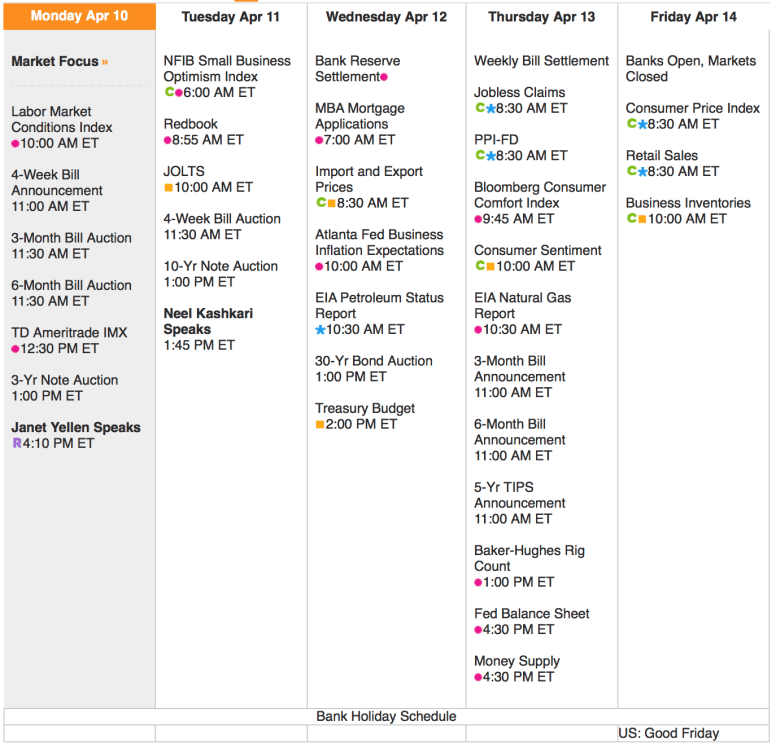The image size is (776, 748).
Task: Select the Friday Apr 14 column header
Action: 693,17
